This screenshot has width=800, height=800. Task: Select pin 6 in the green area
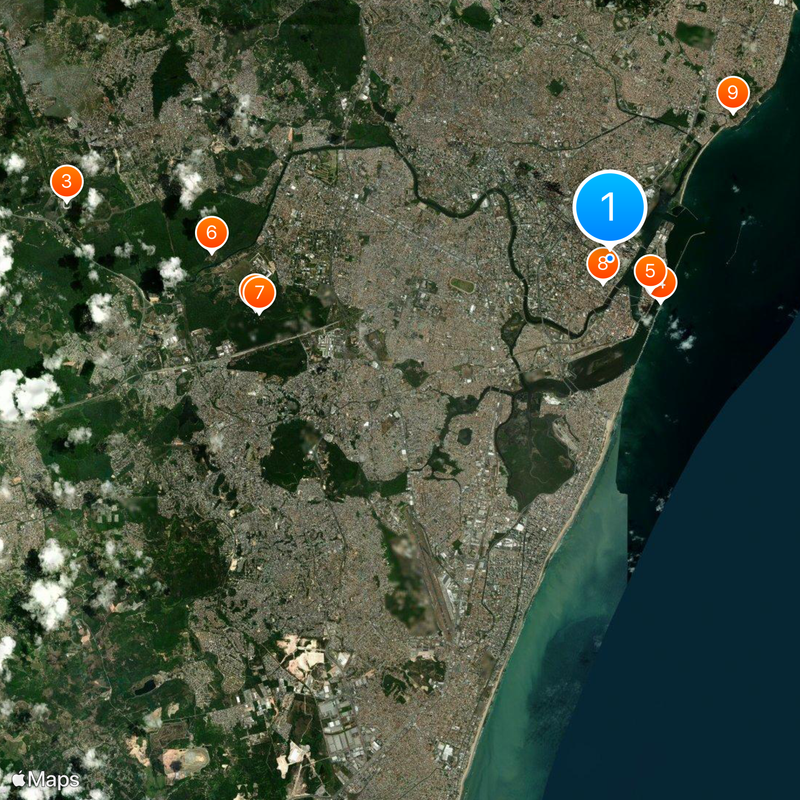pos(211,232)
